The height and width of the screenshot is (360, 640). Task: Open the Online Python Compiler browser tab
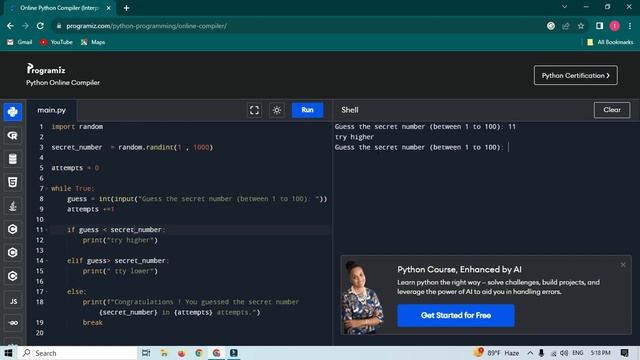[59, 8]
